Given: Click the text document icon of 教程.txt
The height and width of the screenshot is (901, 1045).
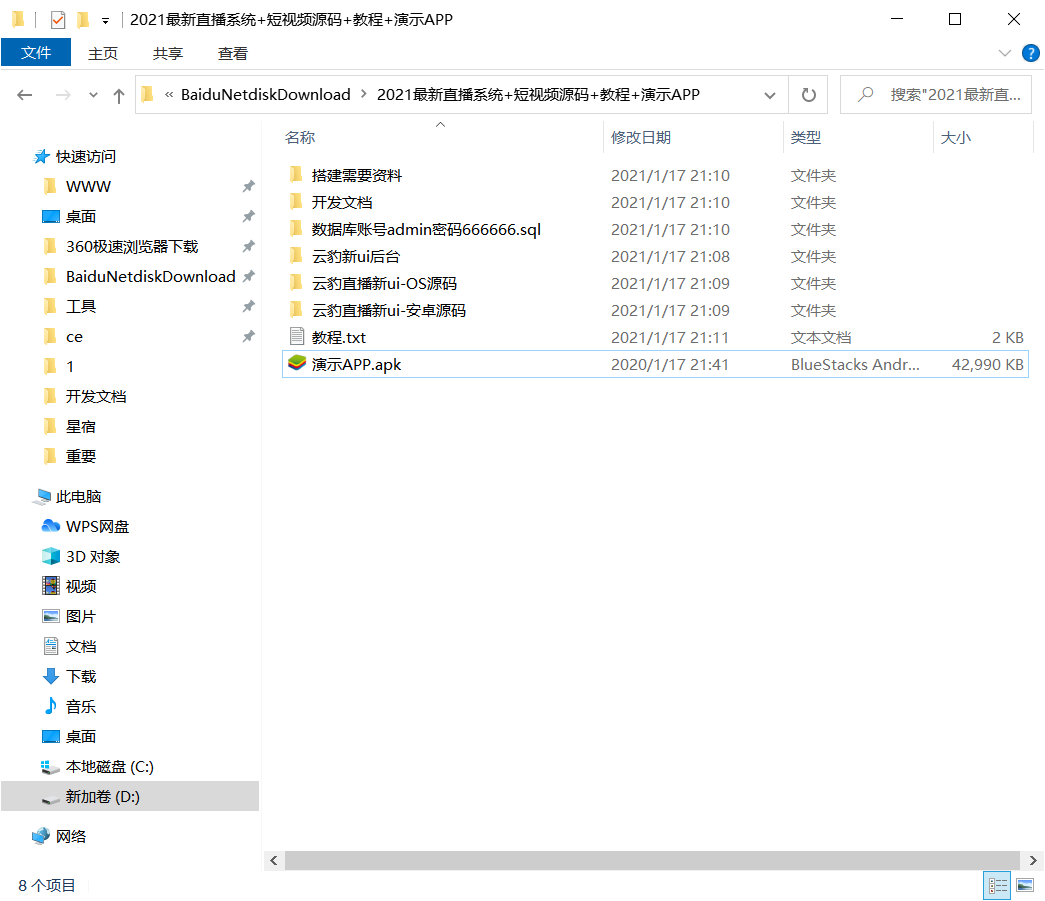Looking at the screenshot, I should (297, 337).
